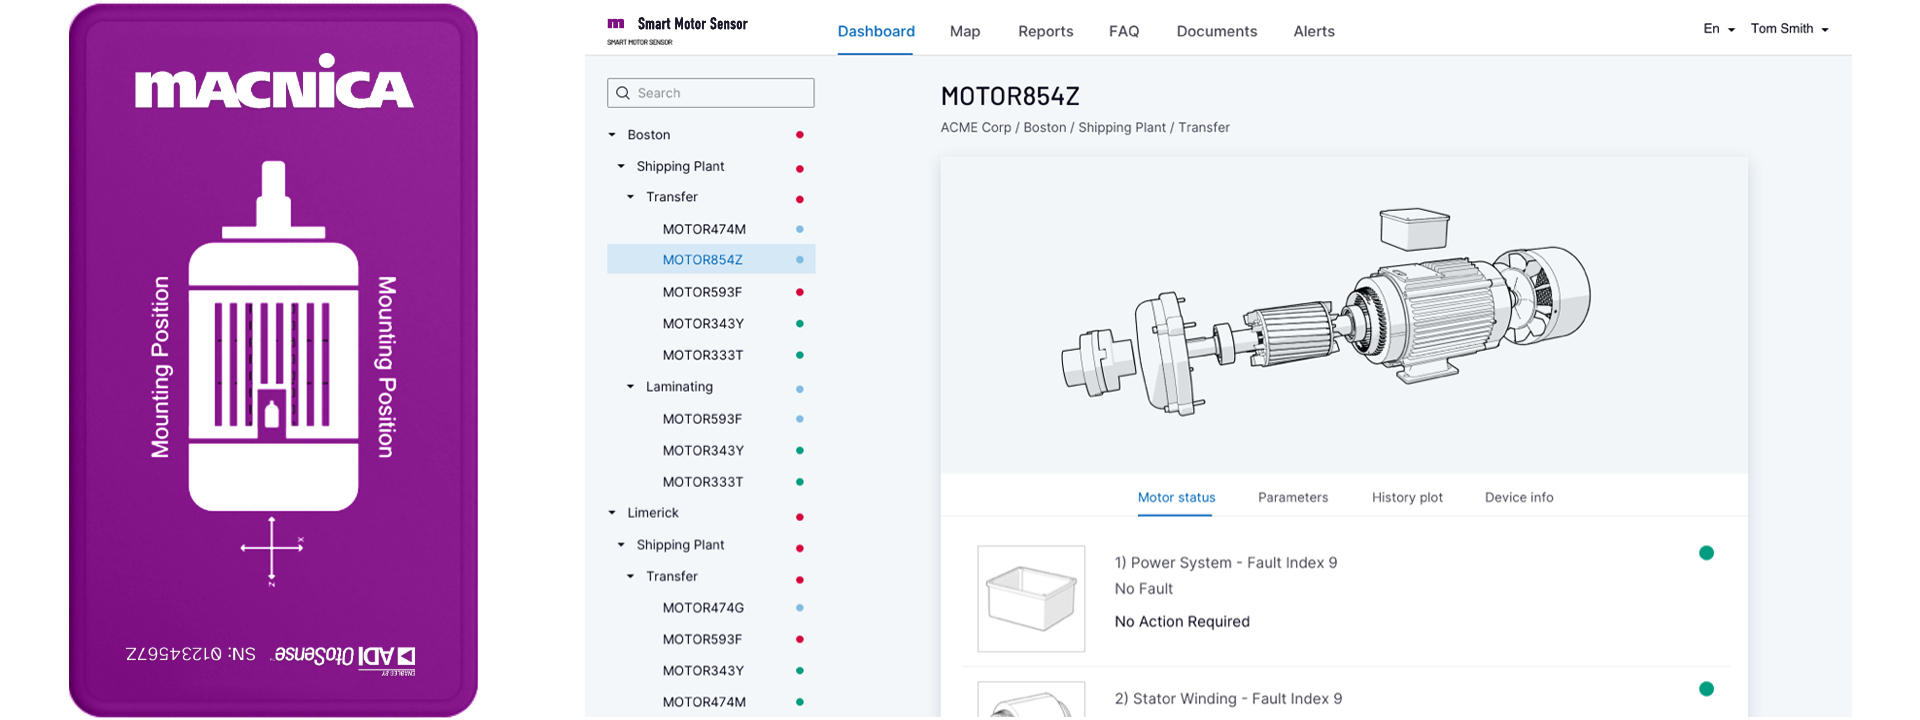The height and width of the screenshot is (720, 1920).
Task: Switch to the Parameters tab
Action: (1292, 497)
